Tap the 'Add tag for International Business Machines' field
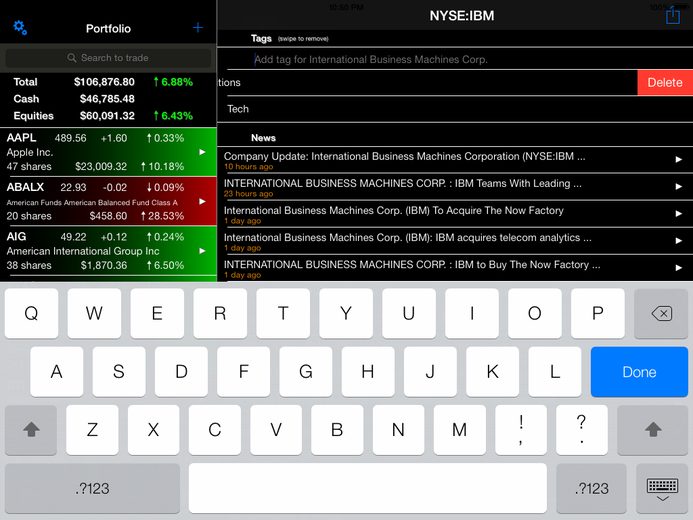693x520 pixels. click(x=455, y=59)
